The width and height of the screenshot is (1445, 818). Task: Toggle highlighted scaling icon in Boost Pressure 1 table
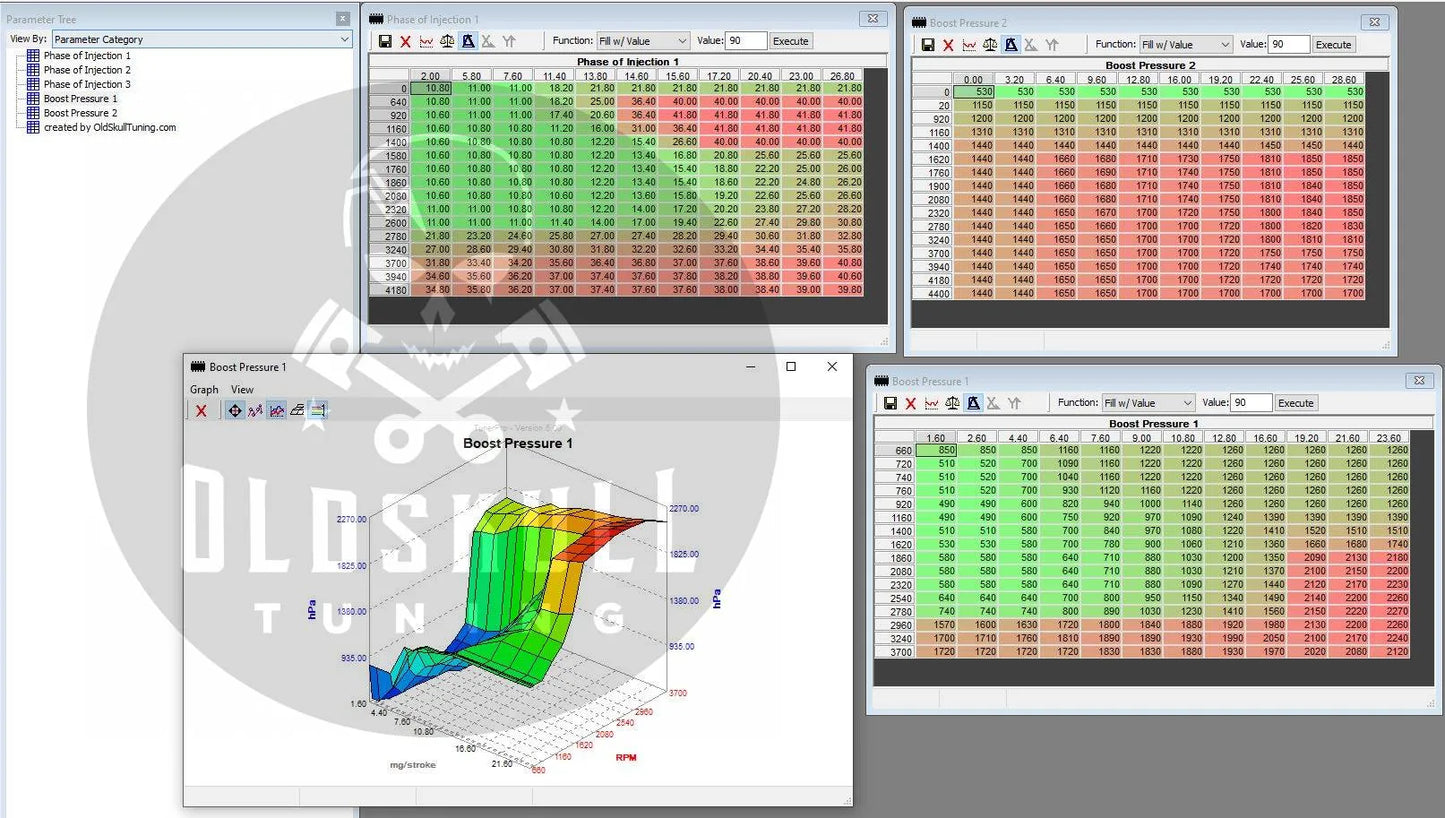point(973,403)
